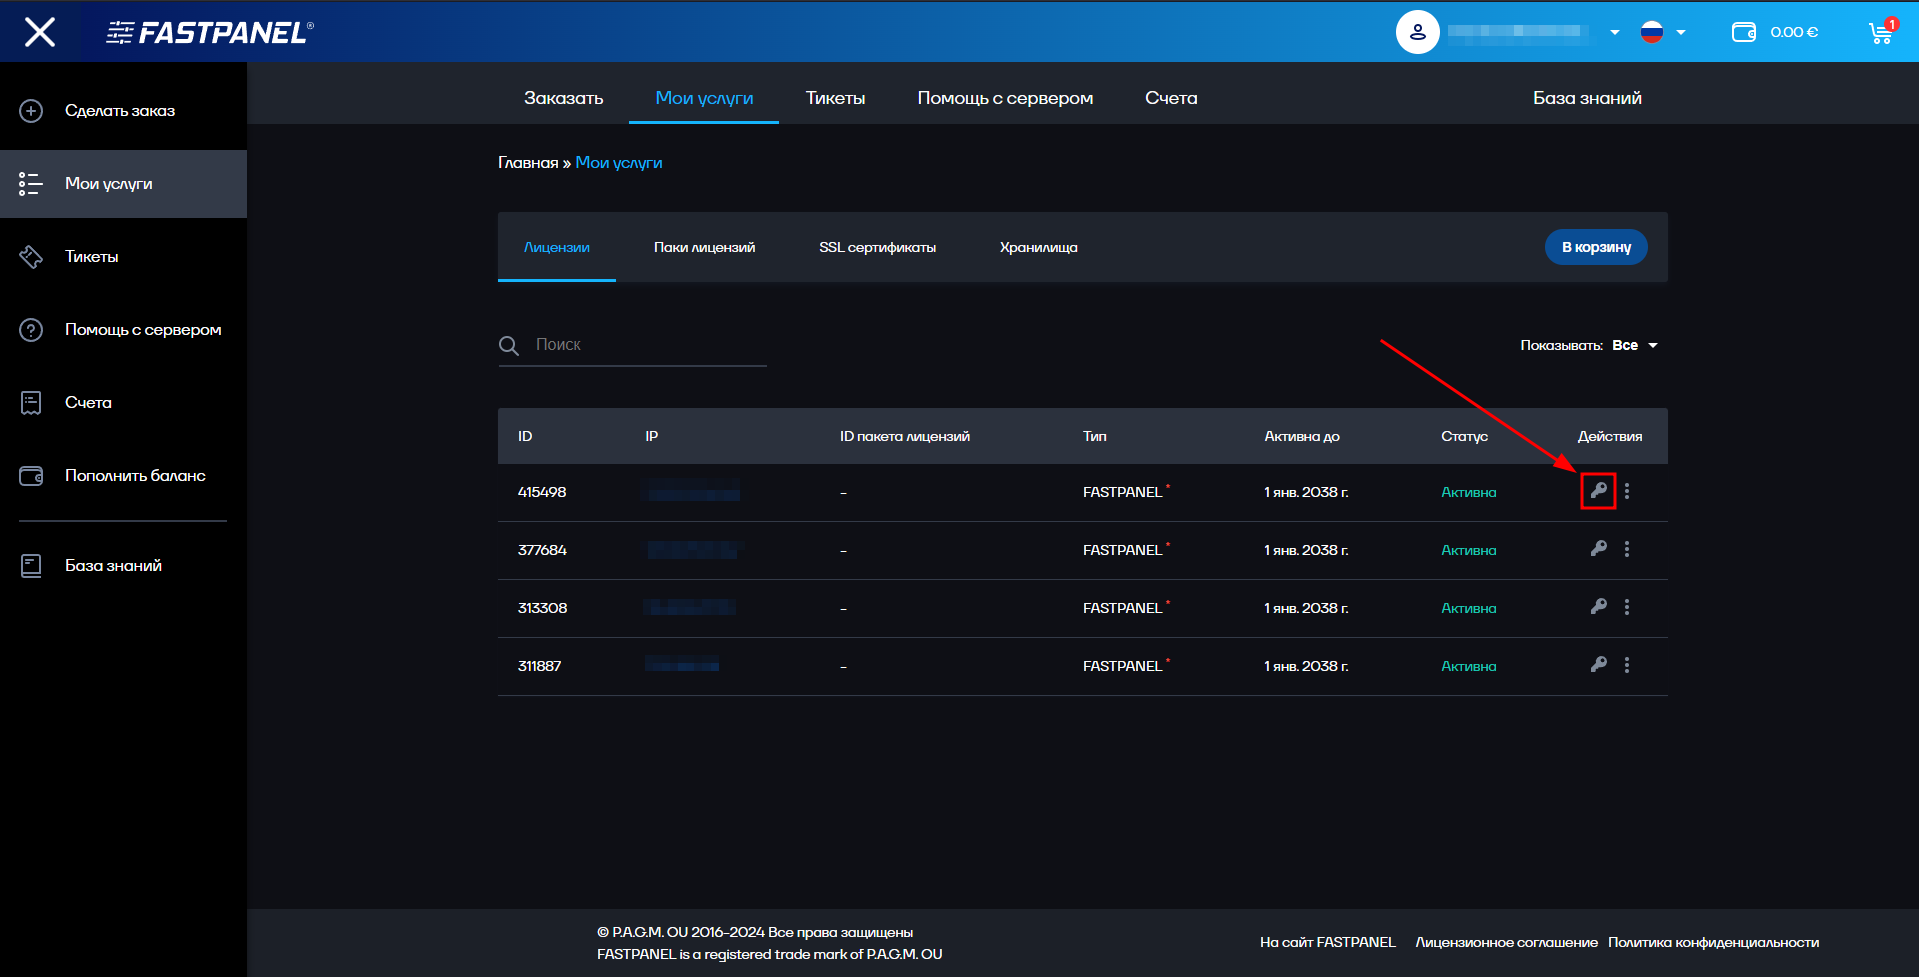The image size is (1919, 977).
Task: Open the Пополнить баланс card icon
Action: point(30,476)
